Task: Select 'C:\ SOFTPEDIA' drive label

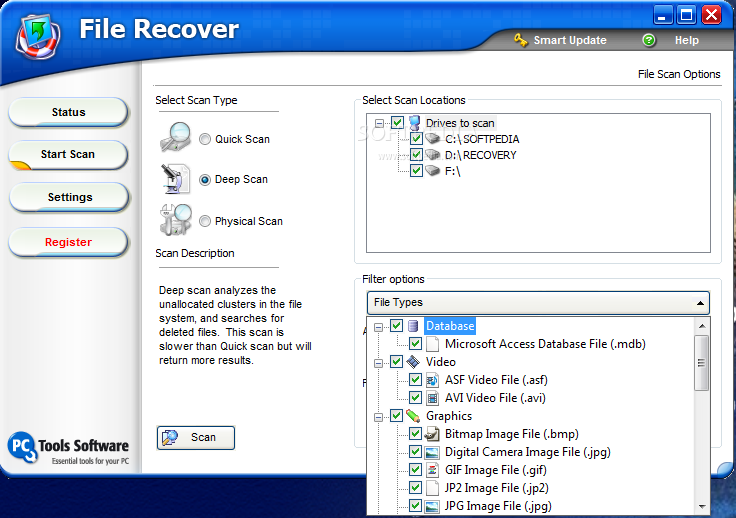Action: coord(482,139)
